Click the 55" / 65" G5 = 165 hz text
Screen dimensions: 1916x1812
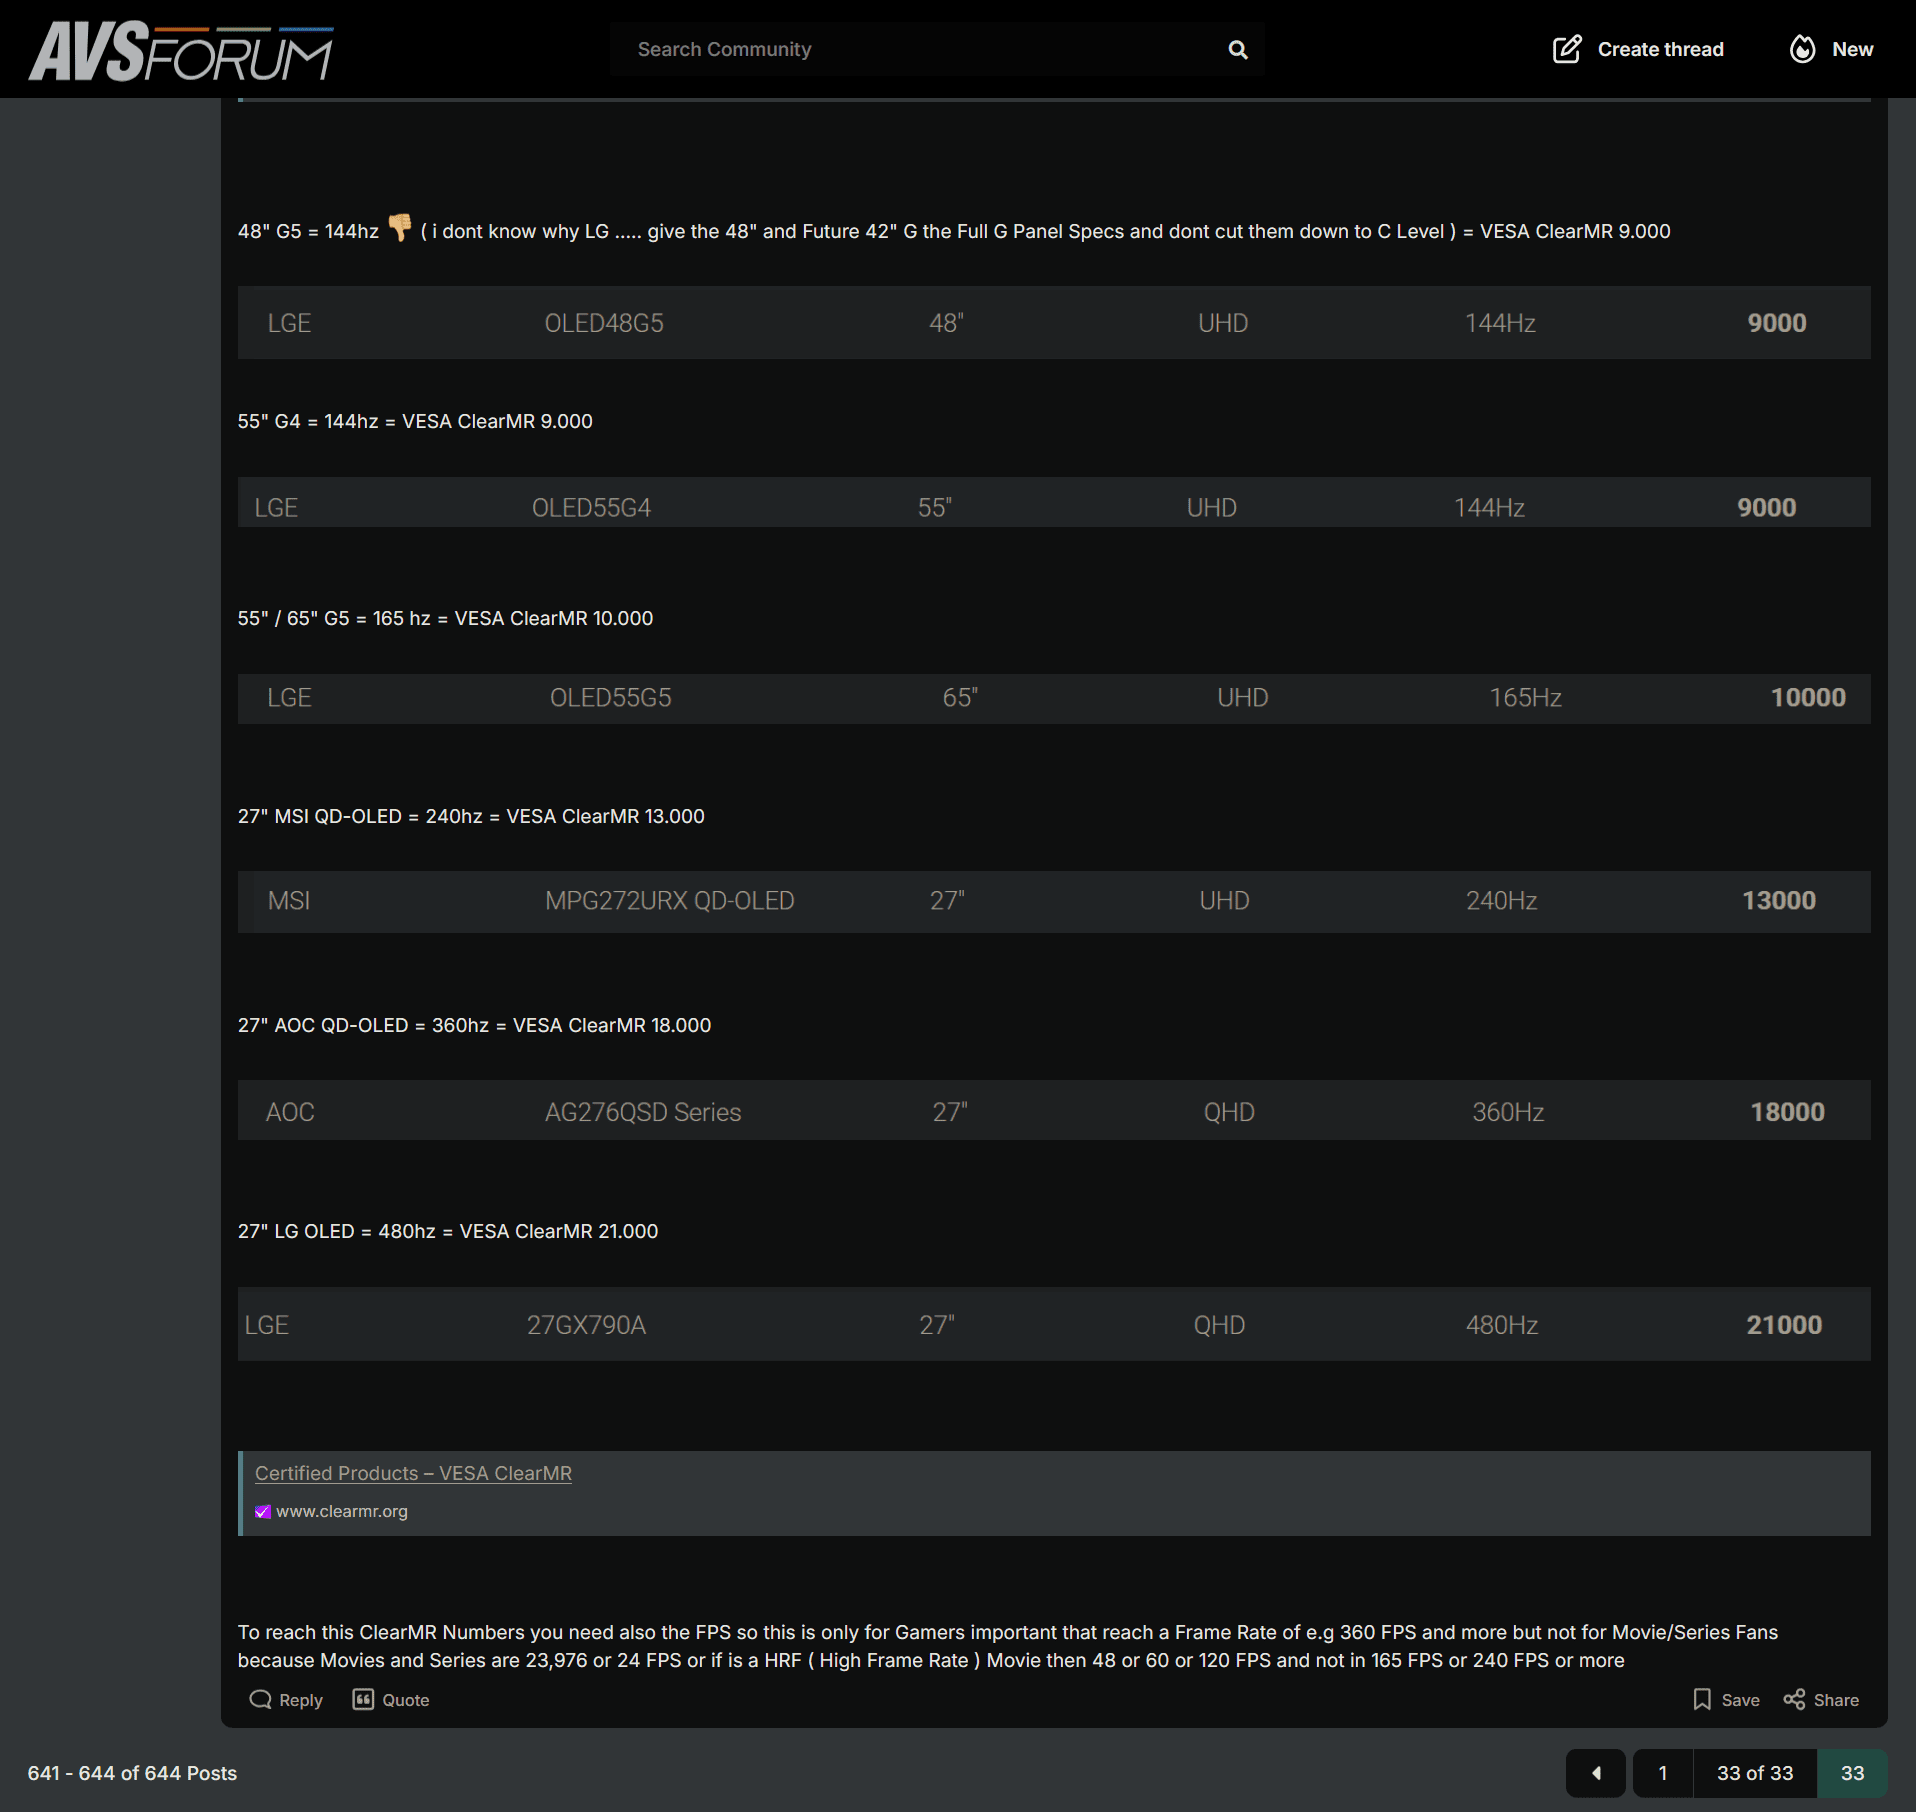pos(445,618)
